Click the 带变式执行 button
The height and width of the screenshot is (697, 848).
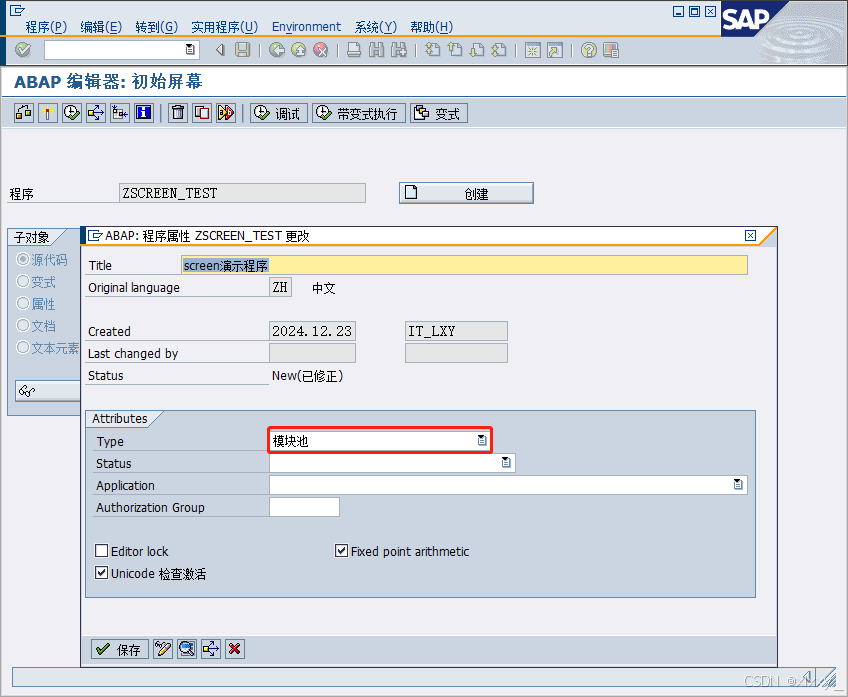click(359, 113)
